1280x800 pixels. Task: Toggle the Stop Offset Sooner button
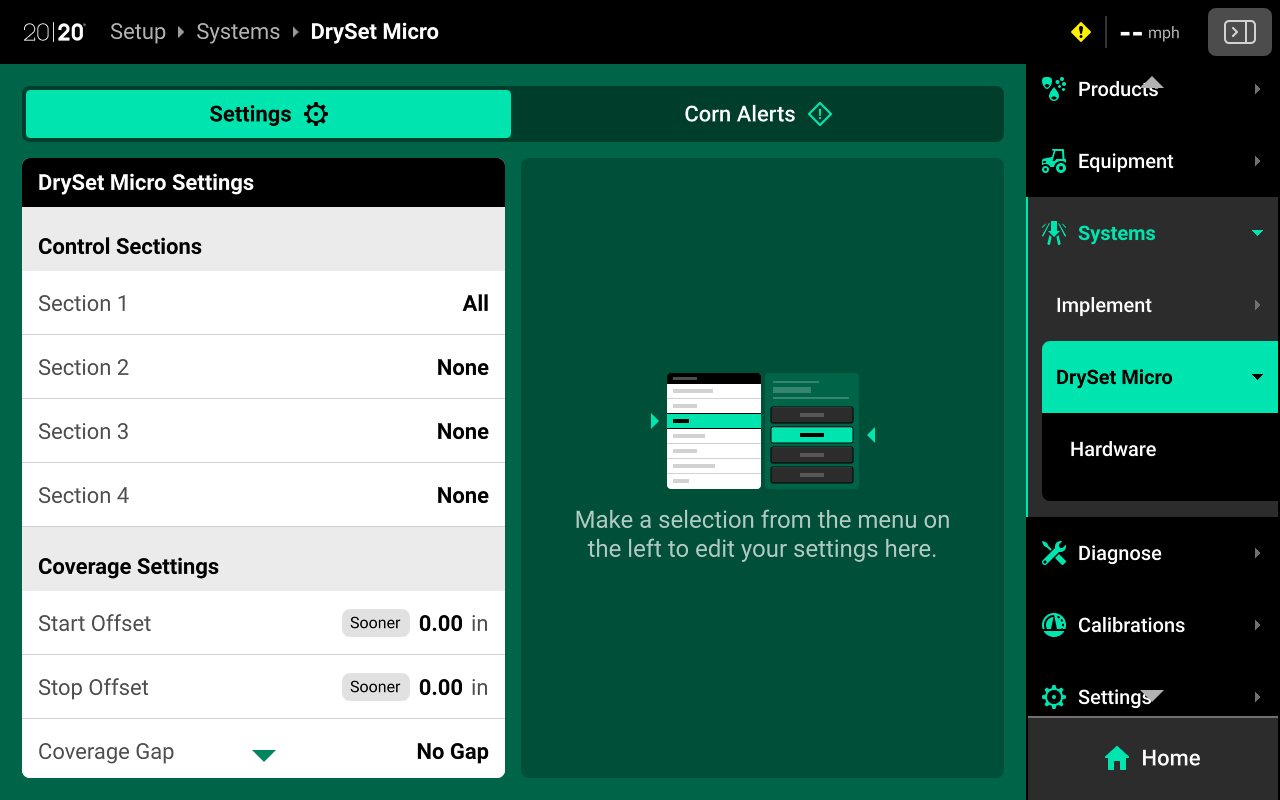coord(375,687)
